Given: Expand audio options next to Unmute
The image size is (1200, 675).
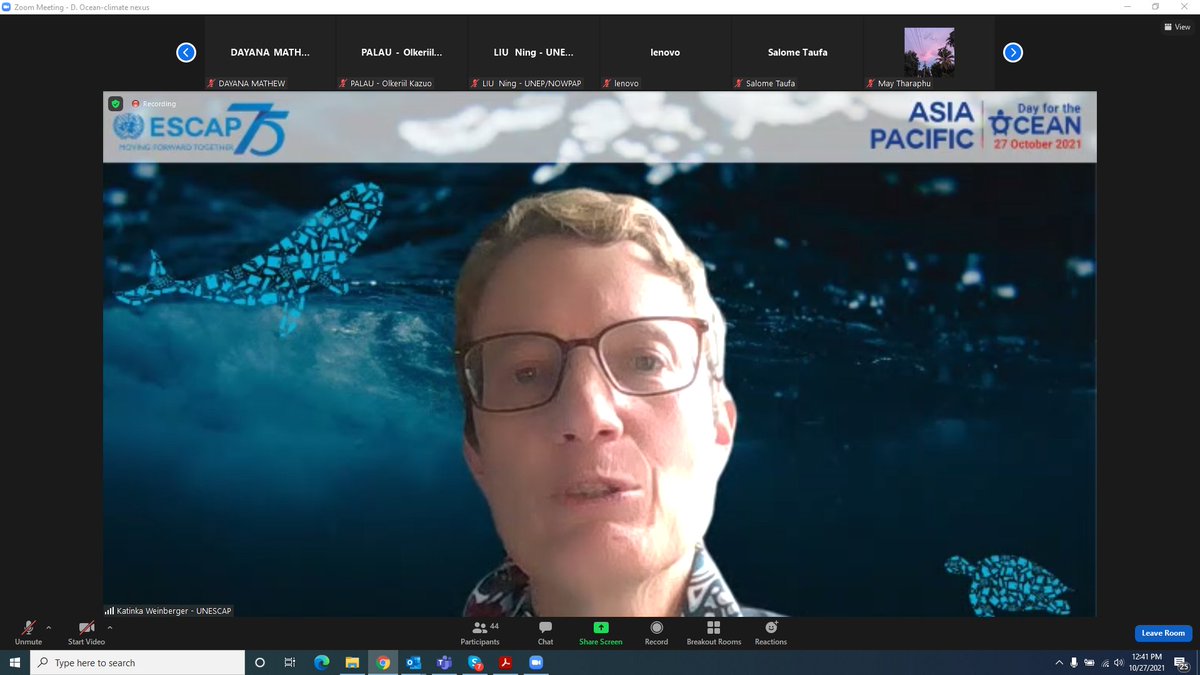Looking at the screenshot, I should click(49, 627).
